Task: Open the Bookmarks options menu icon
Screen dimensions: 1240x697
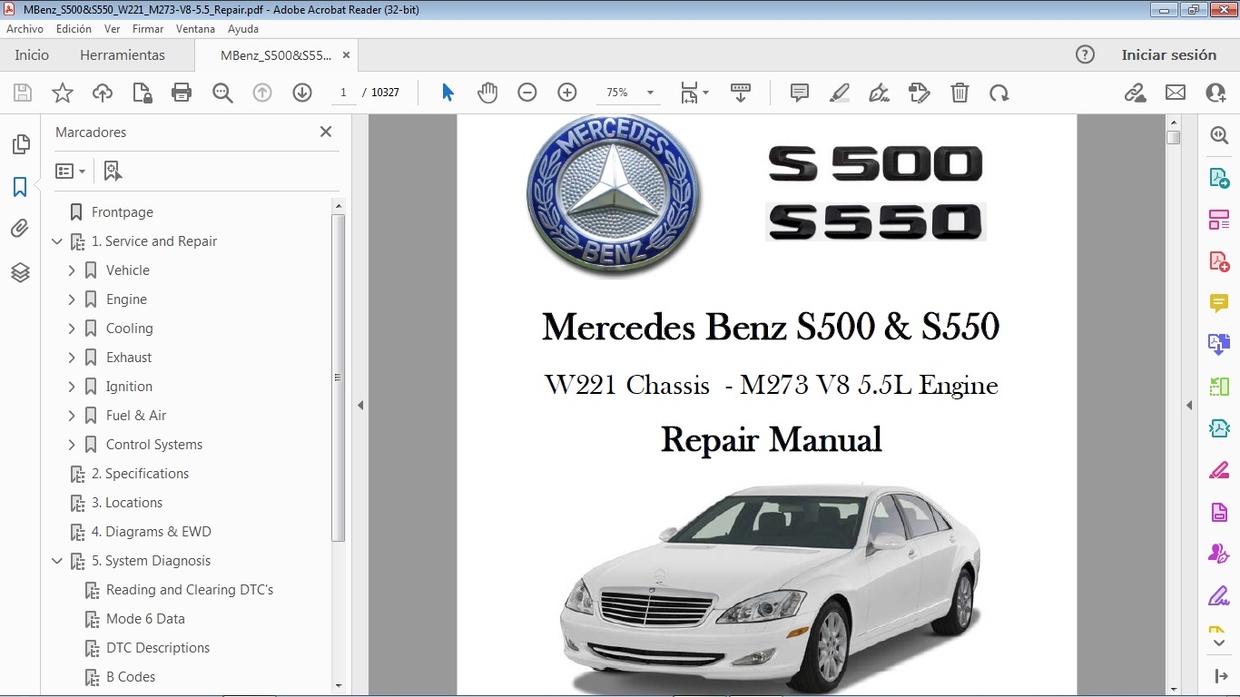Action: coord(70,170)
